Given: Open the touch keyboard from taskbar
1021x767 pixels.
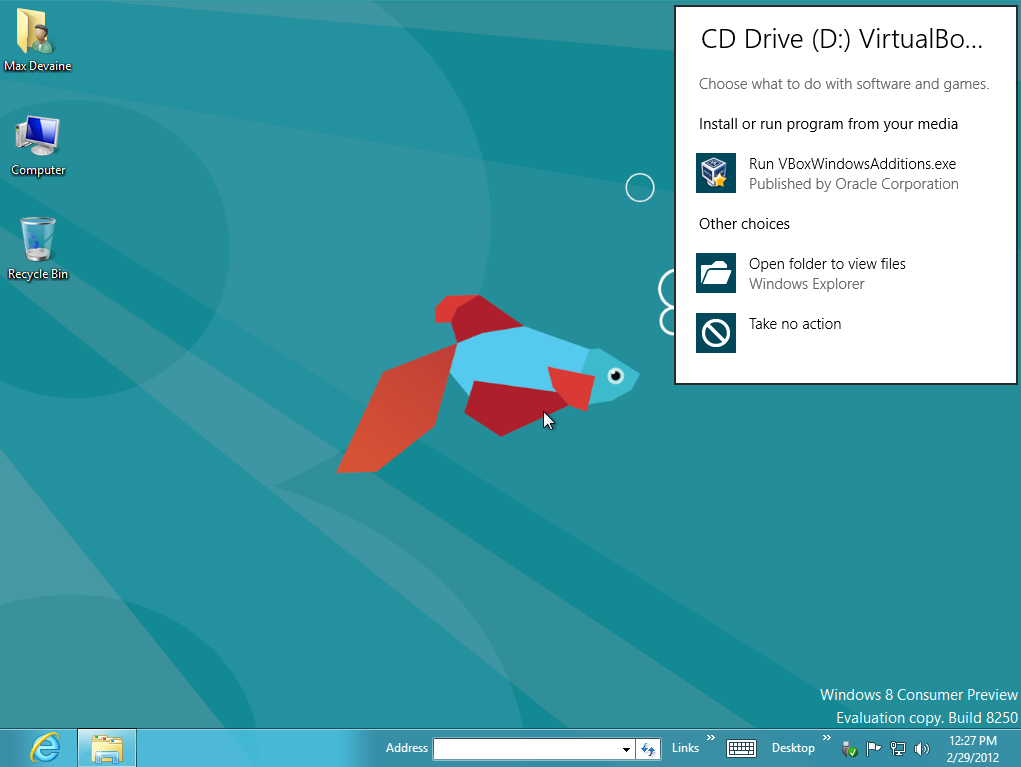Looking at the screenshot, I should pos(741,748).
